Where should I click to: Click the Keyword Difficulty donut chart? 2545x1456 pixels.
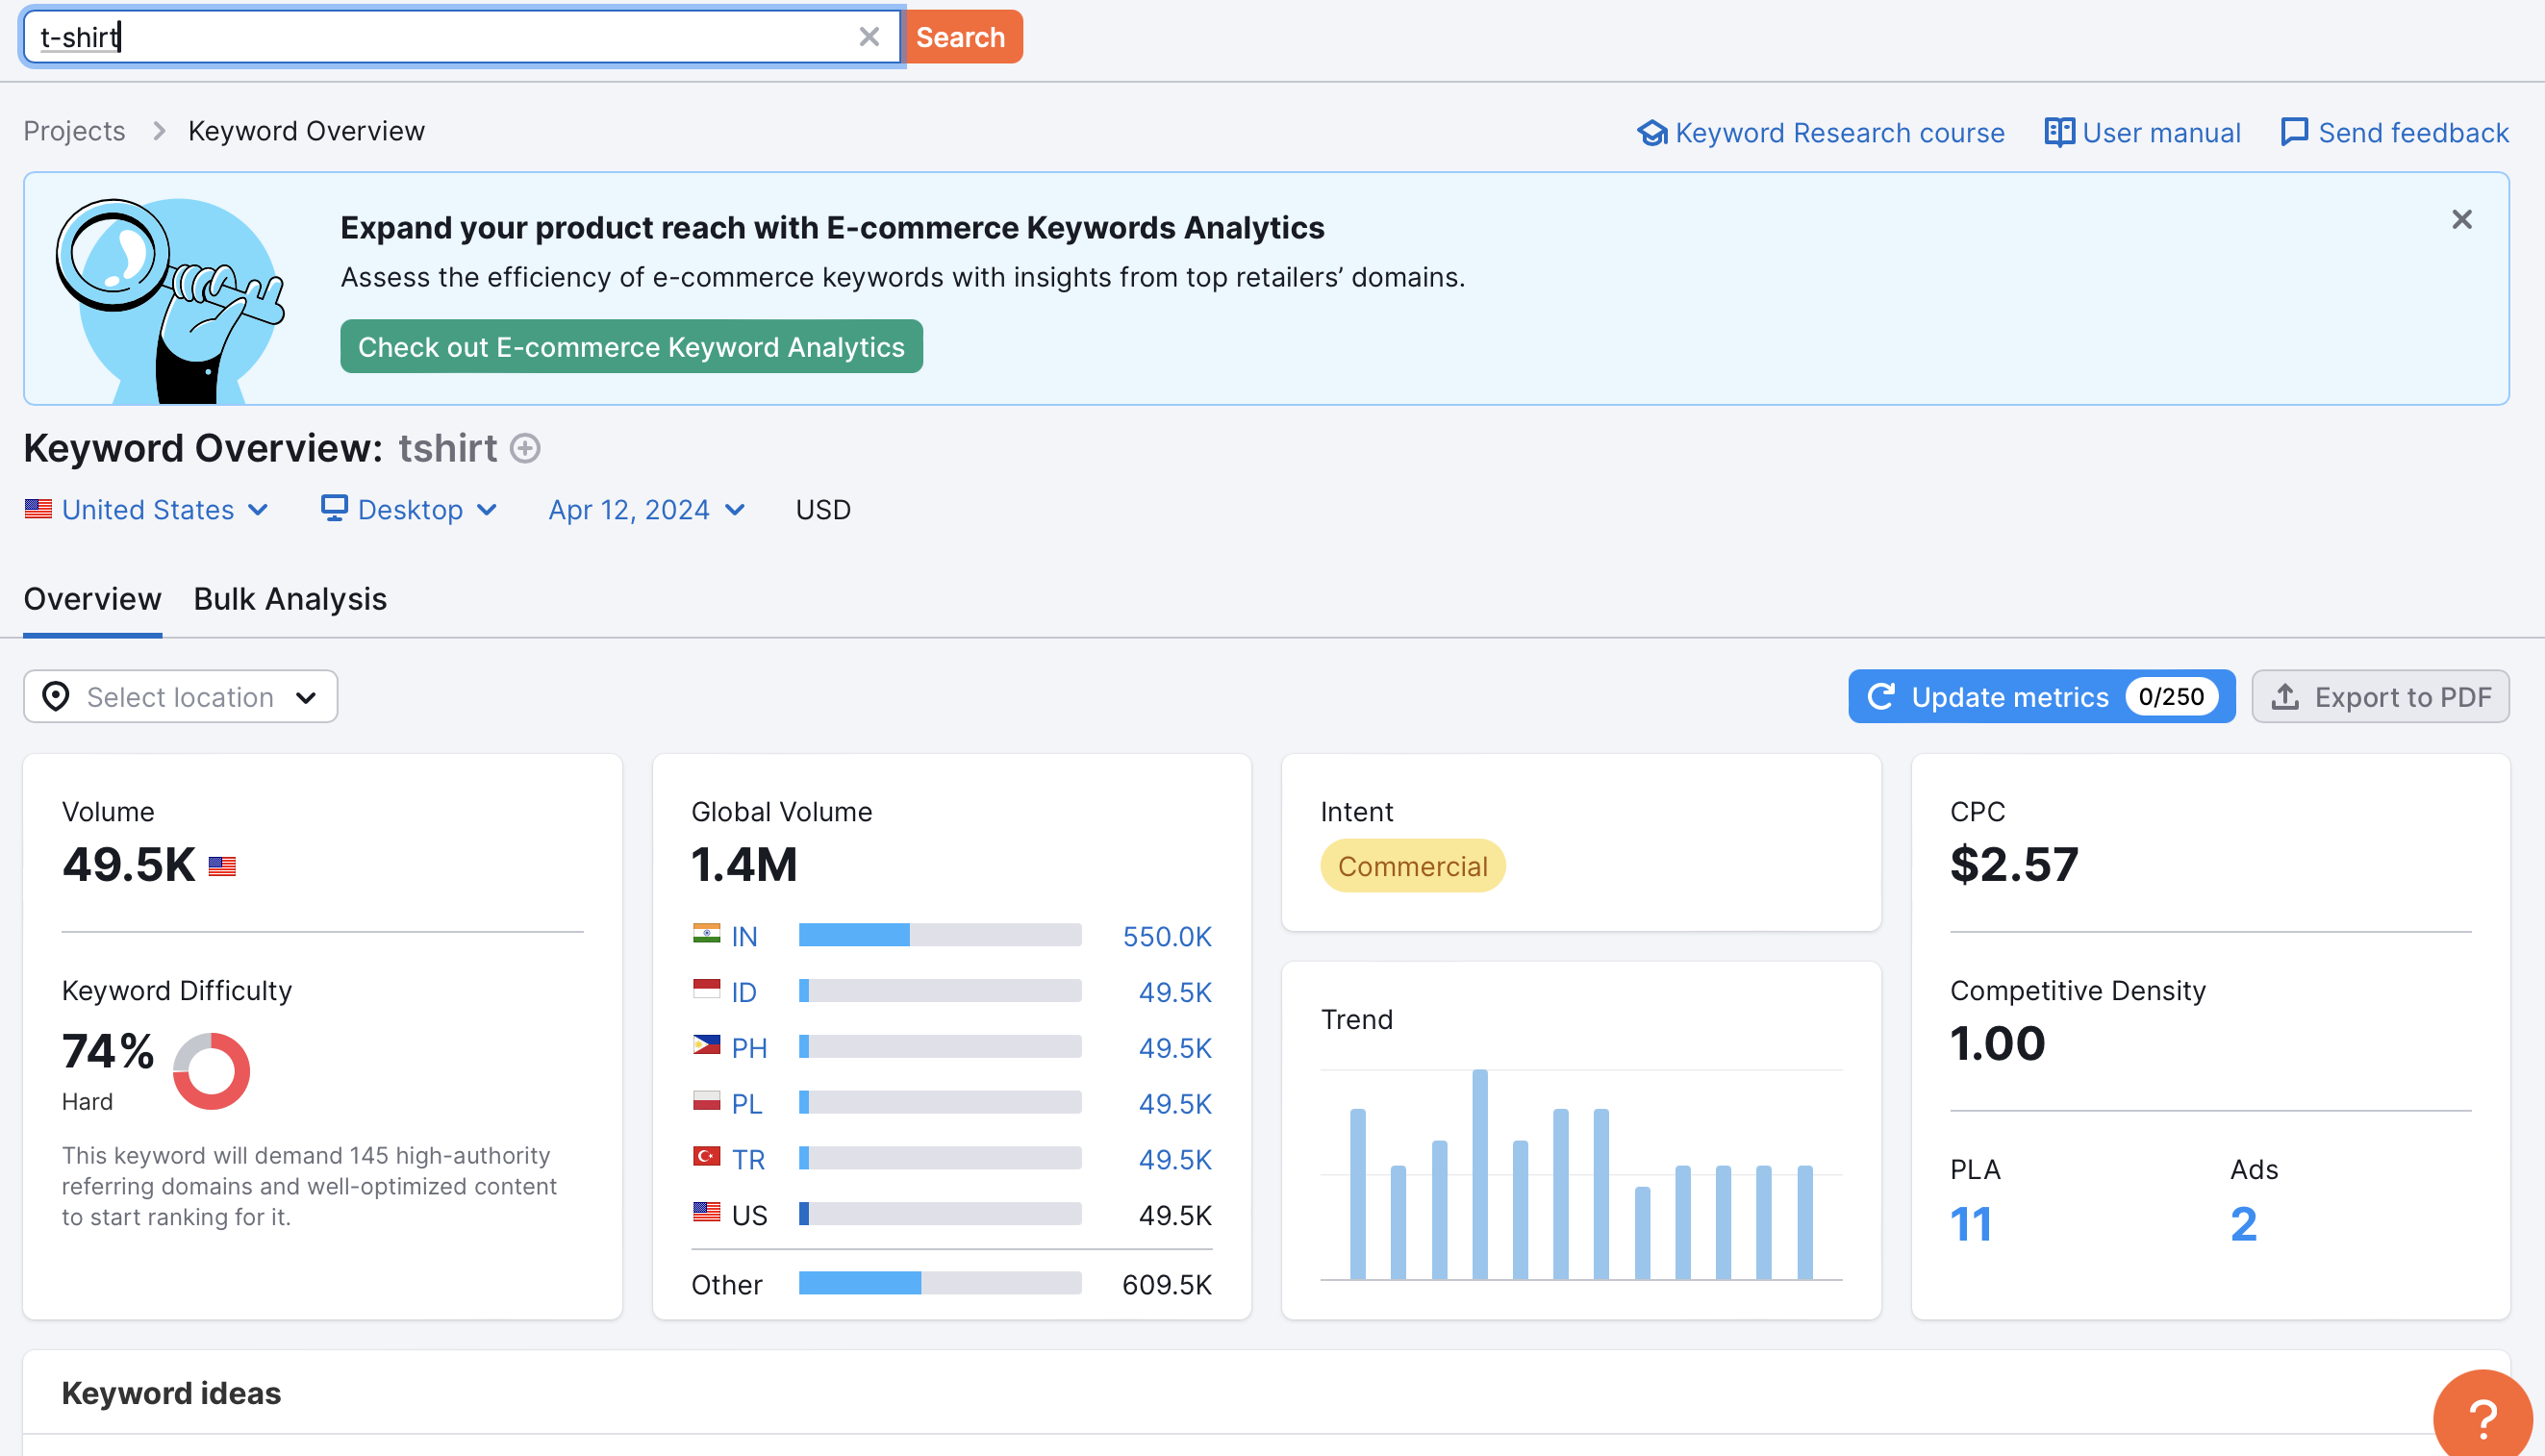pos(211,1071)
